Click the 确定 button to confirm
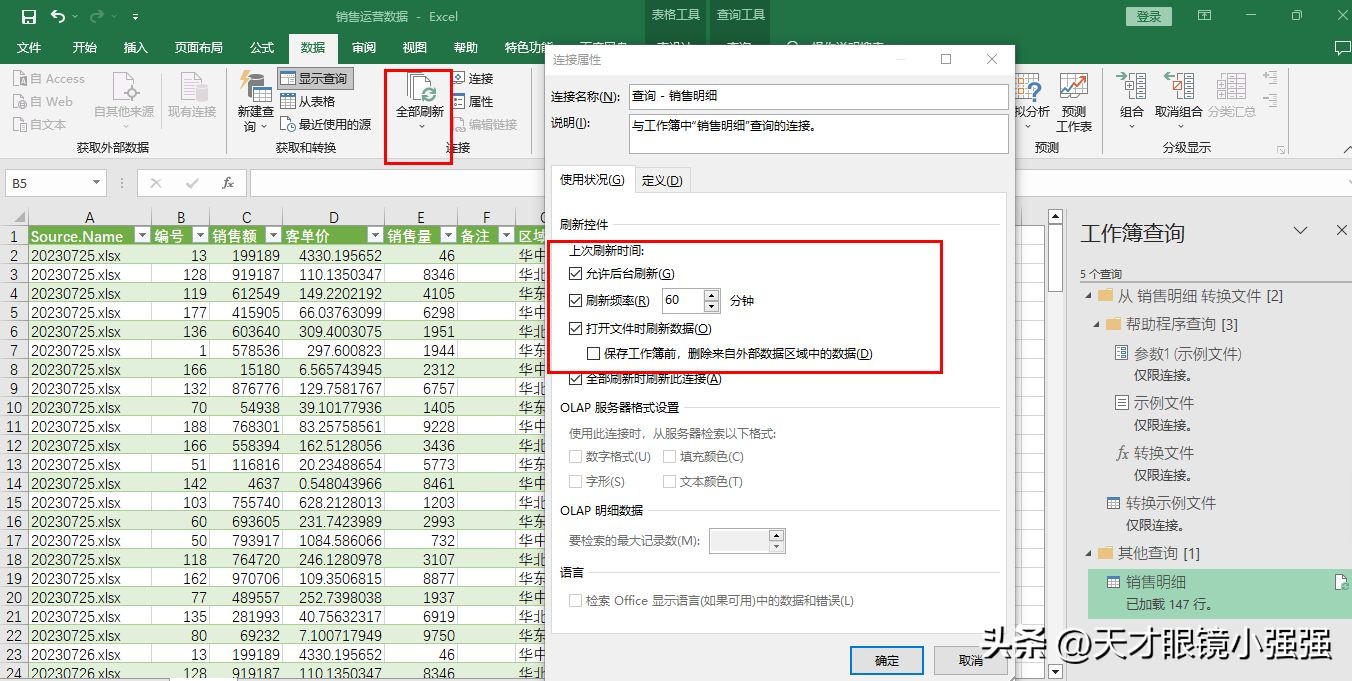Screen dimensions: 1352x681 click(886, 660)
